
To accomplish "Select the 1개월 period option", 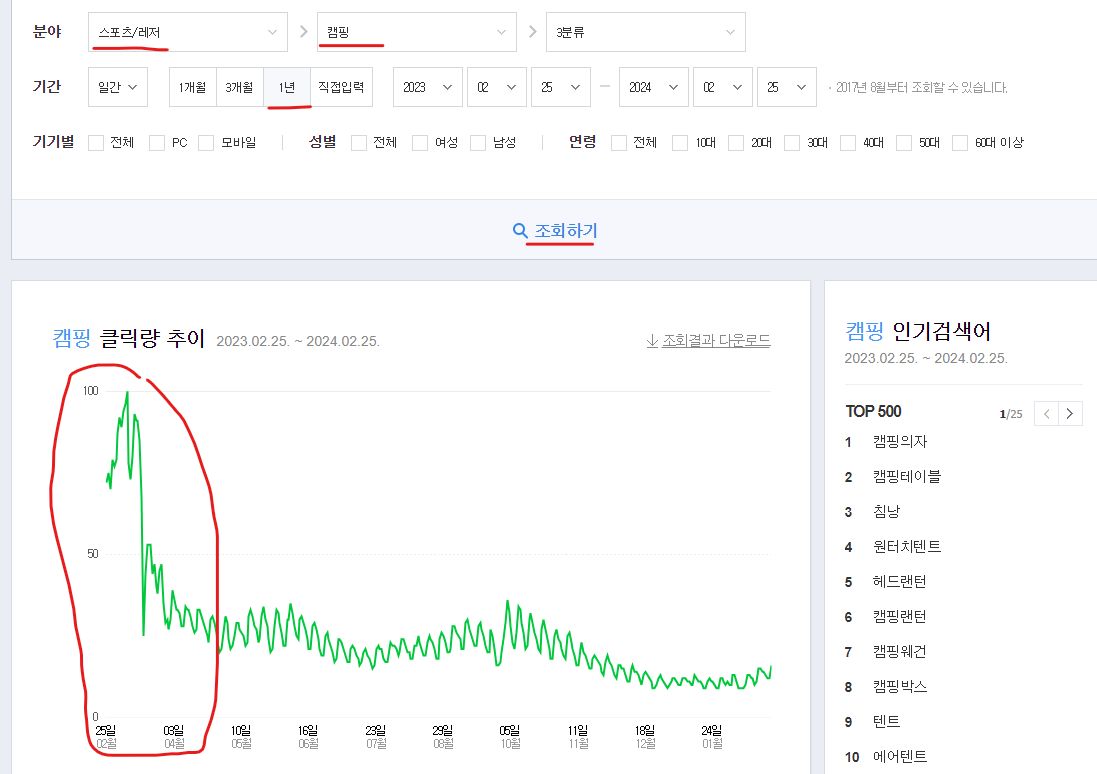I will click(x=192, y=87).
